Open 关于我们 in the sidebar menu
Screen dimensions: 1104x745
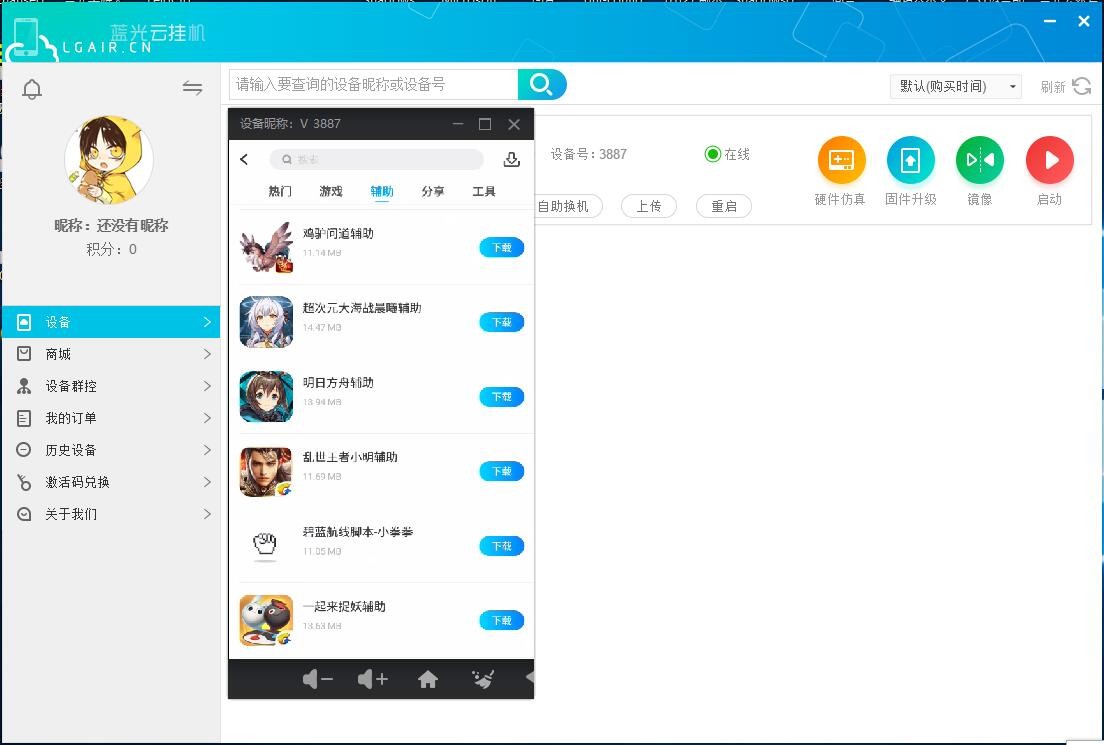point(111,514)
